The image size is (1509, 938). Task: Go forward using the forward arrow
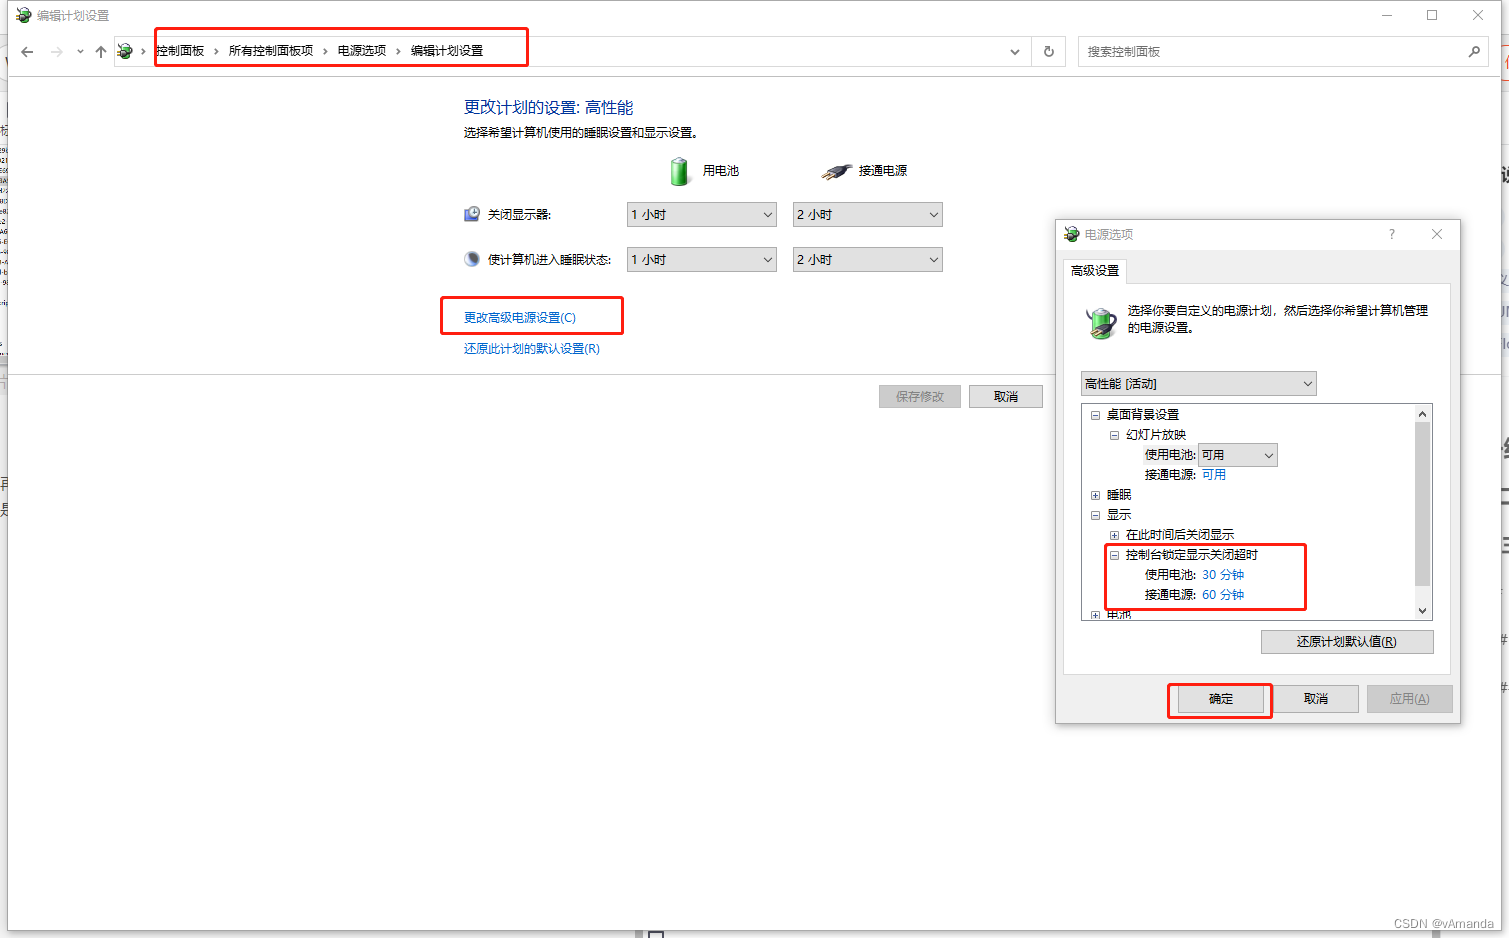[56, 52]
